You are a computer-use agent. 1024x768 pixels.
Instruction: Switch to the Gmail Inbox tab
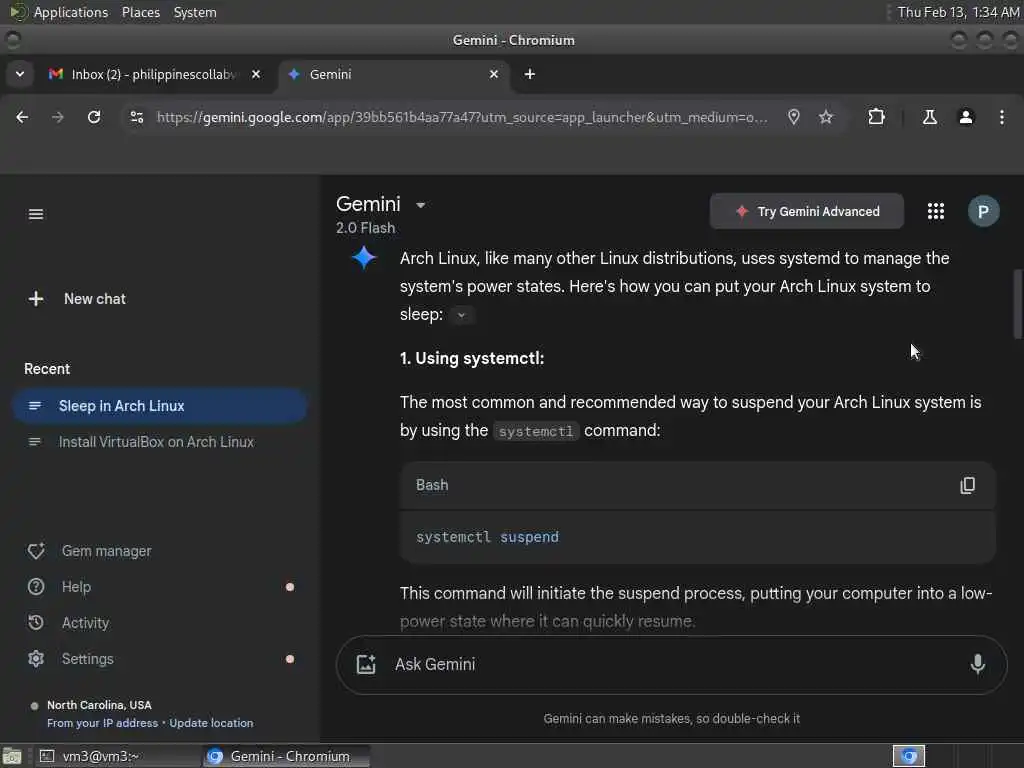[x=155, y=74]
